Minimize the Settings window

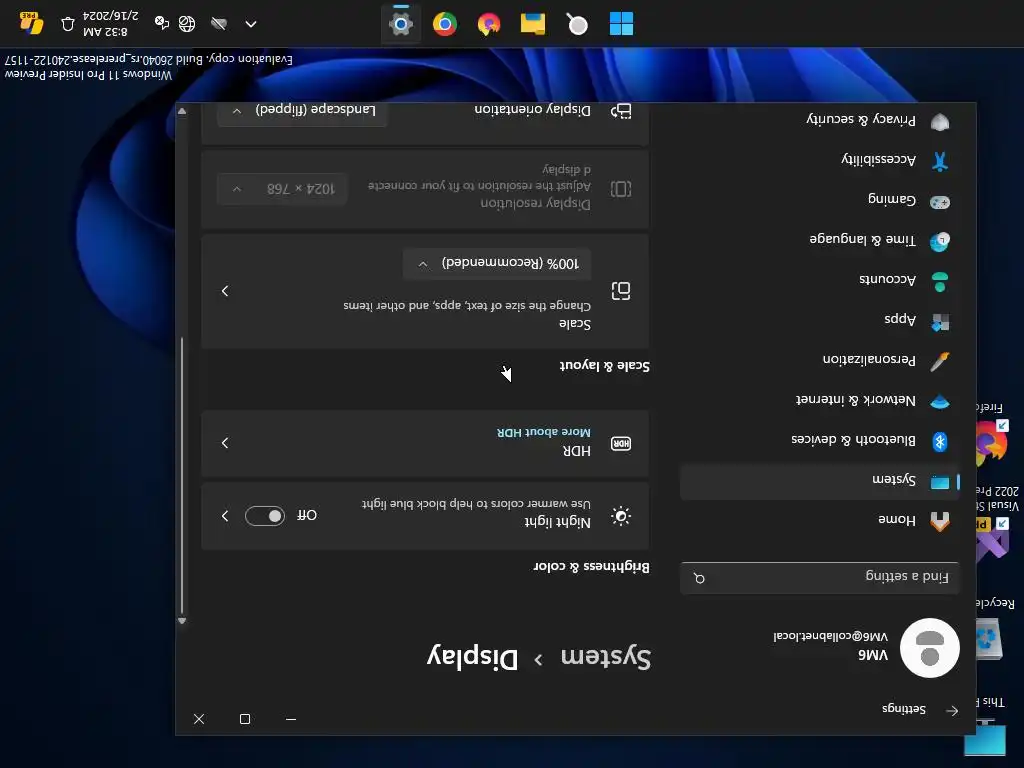tap(291, 719)
